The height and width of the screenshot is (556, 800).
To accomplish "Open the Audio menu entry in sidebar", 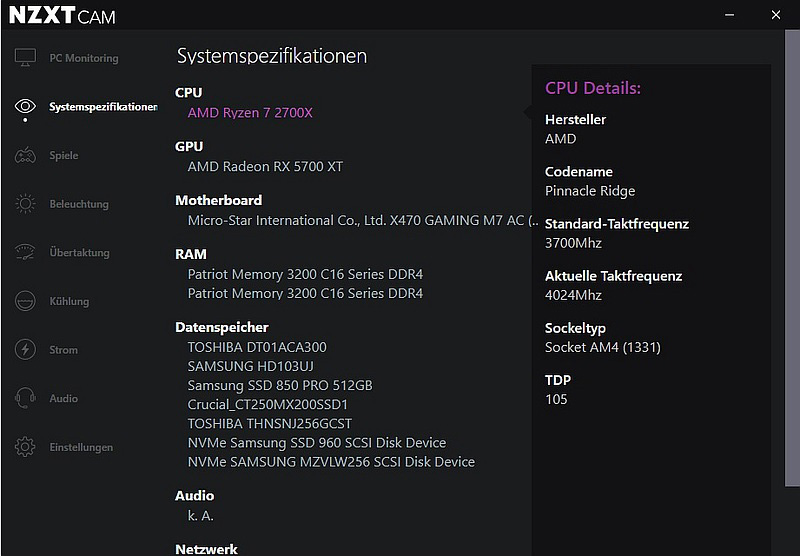I will pos(64,398).
